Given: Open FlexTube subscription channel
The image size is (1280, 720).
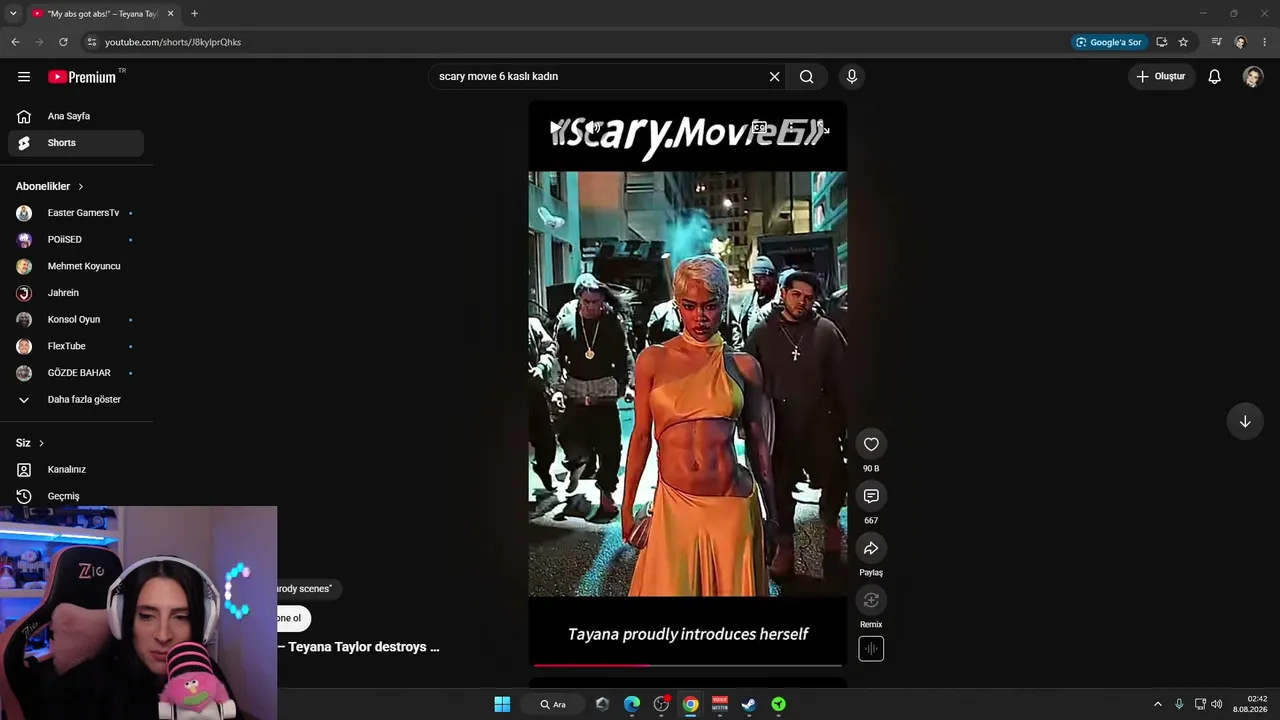Looking at the screenshot, I should [x=76, y=346].
